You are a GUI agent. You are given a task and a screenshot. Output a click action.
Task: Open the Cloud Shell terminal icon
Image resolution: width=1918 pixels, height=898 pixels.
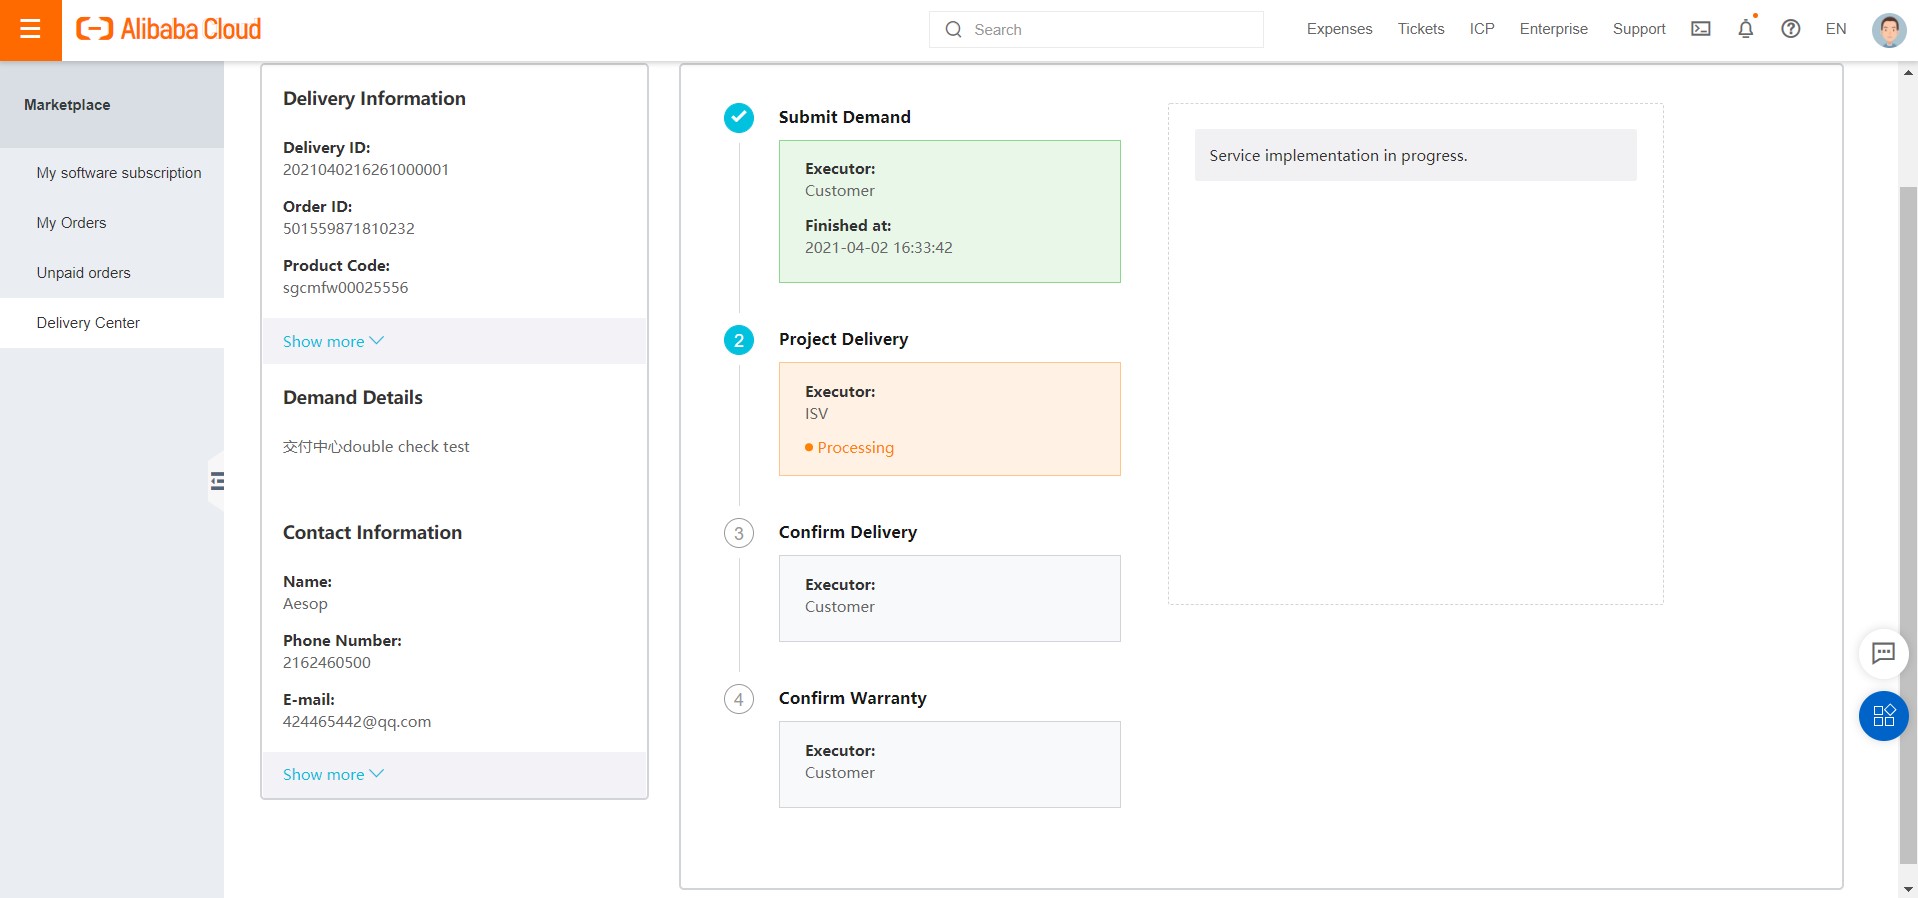tap(1700, 29)
